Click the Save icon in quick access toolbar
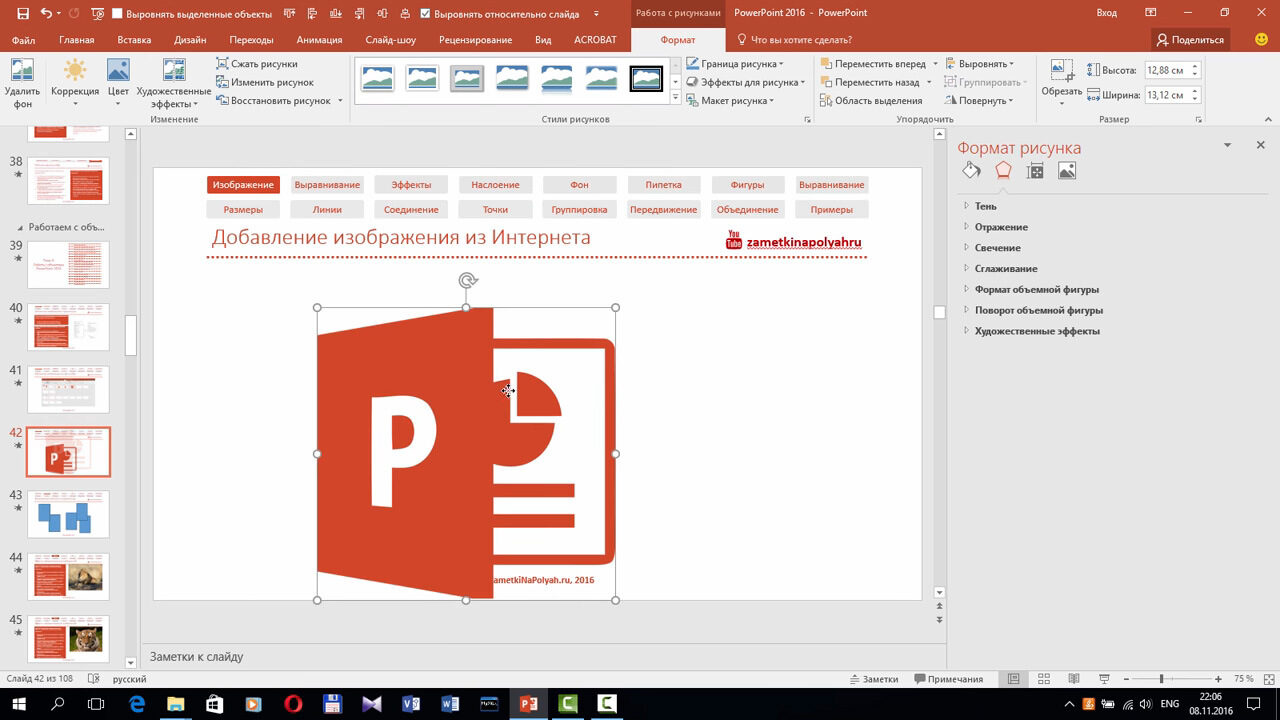 tap(23, 13)
